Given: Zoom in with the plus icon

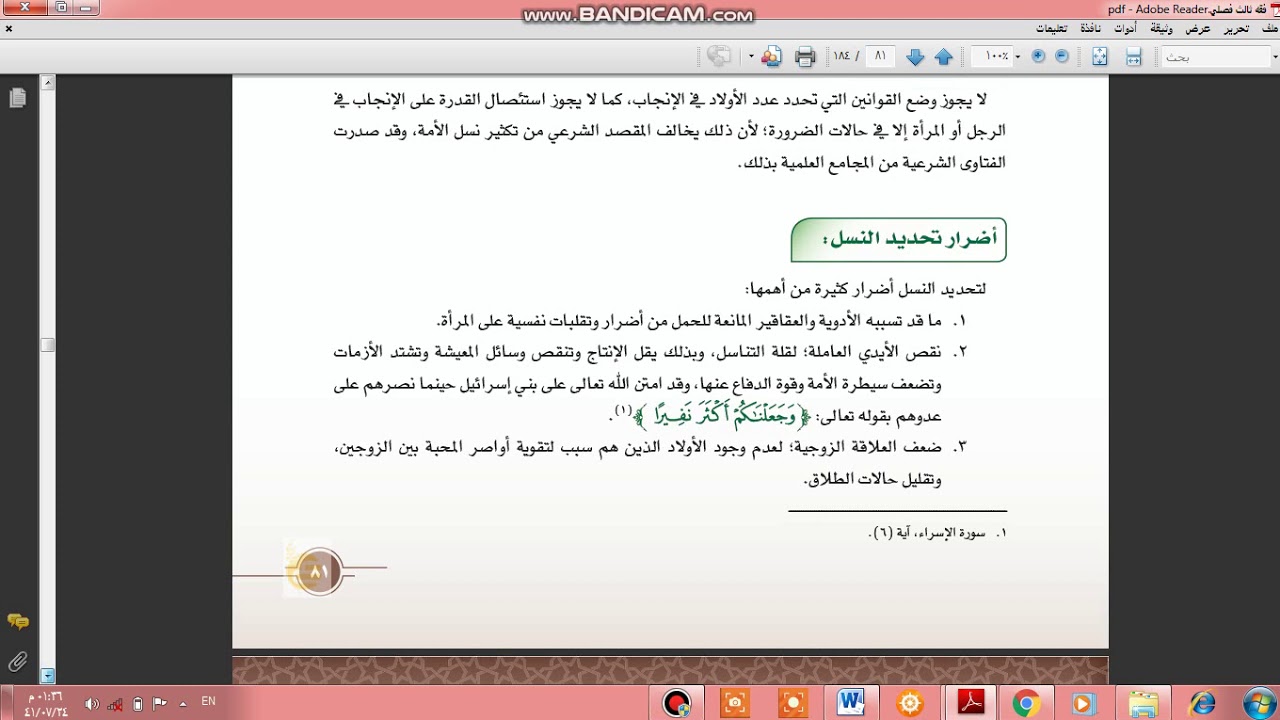Looking at the screenshot, I should (1038, 56).
